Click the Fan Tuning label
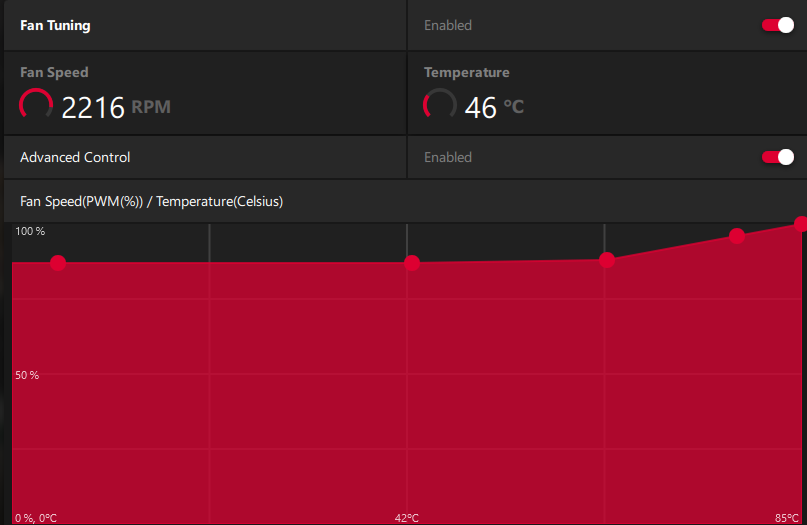Screen dimensions: 807x525 click(x=55, y=25)
